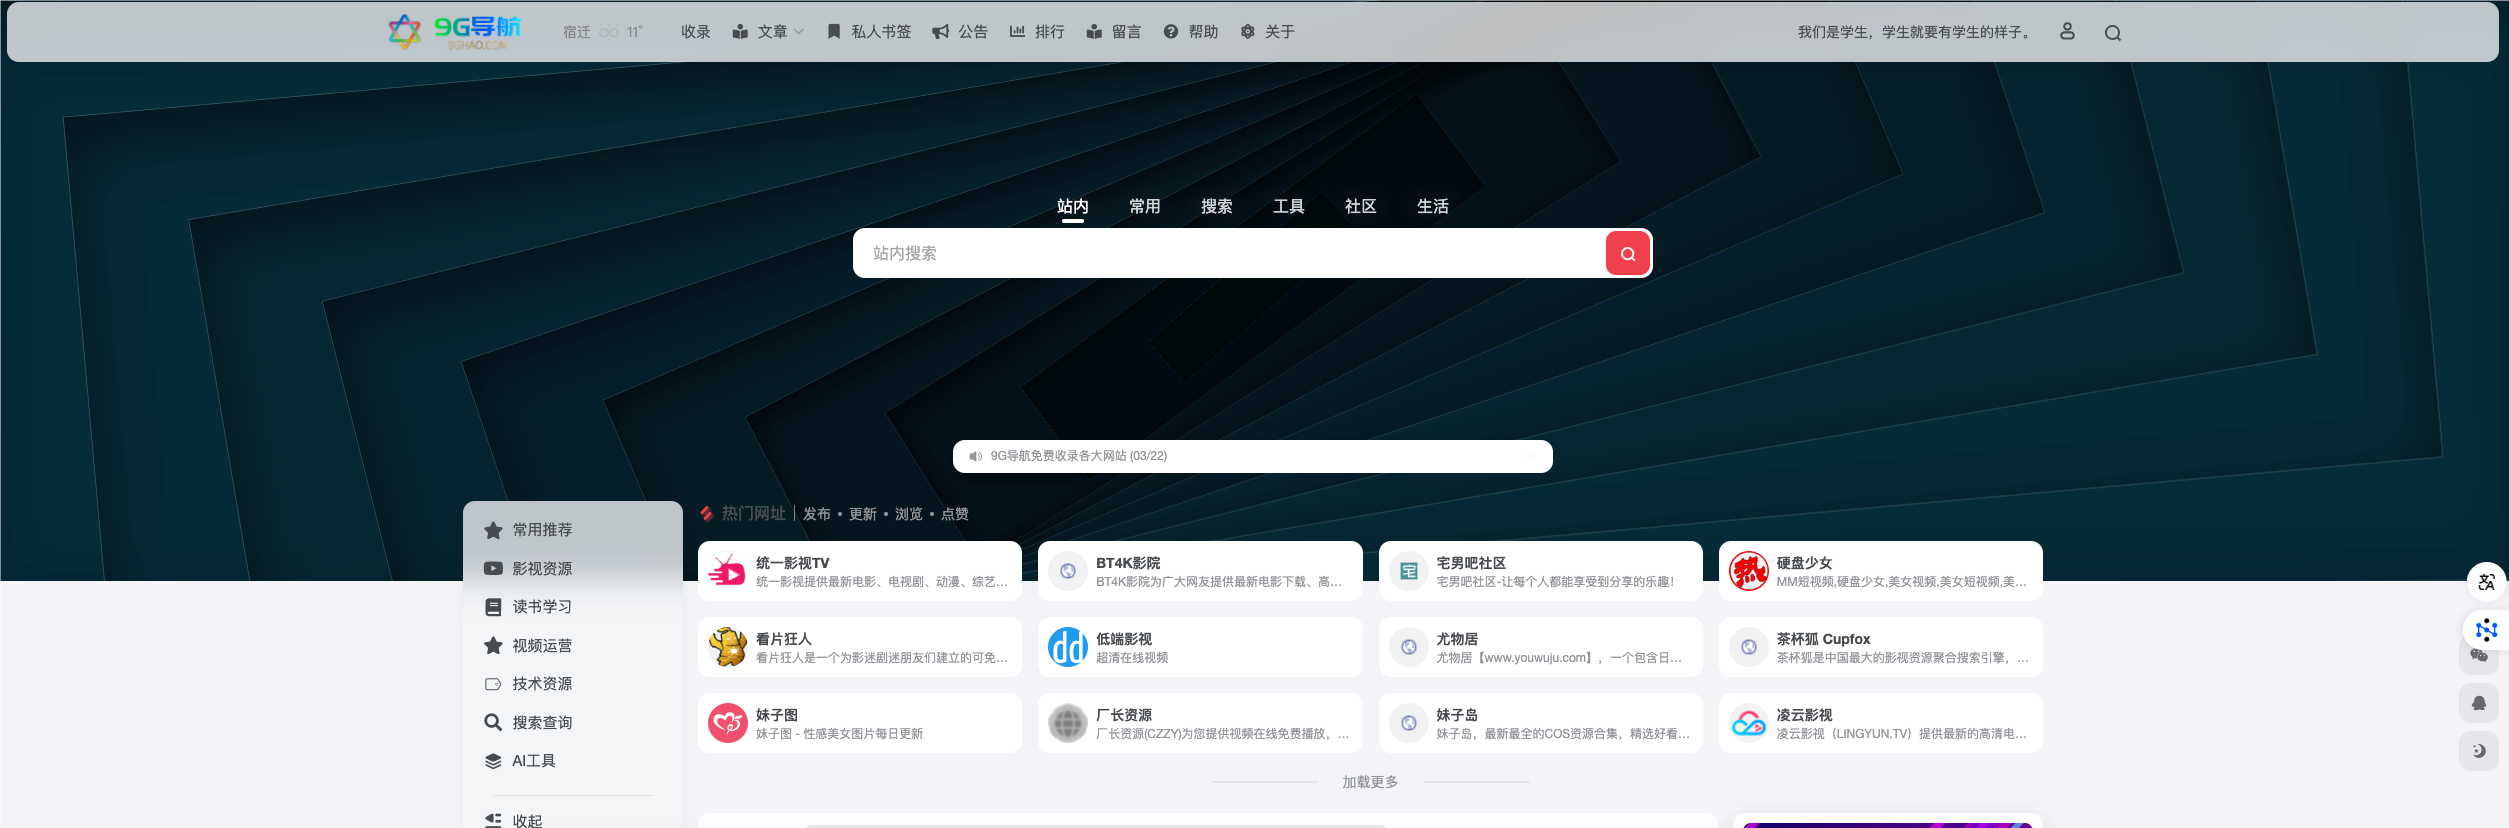Click the 统一影视TV site icon
The width and height of the screenshot is (2509, 828).
728,571
